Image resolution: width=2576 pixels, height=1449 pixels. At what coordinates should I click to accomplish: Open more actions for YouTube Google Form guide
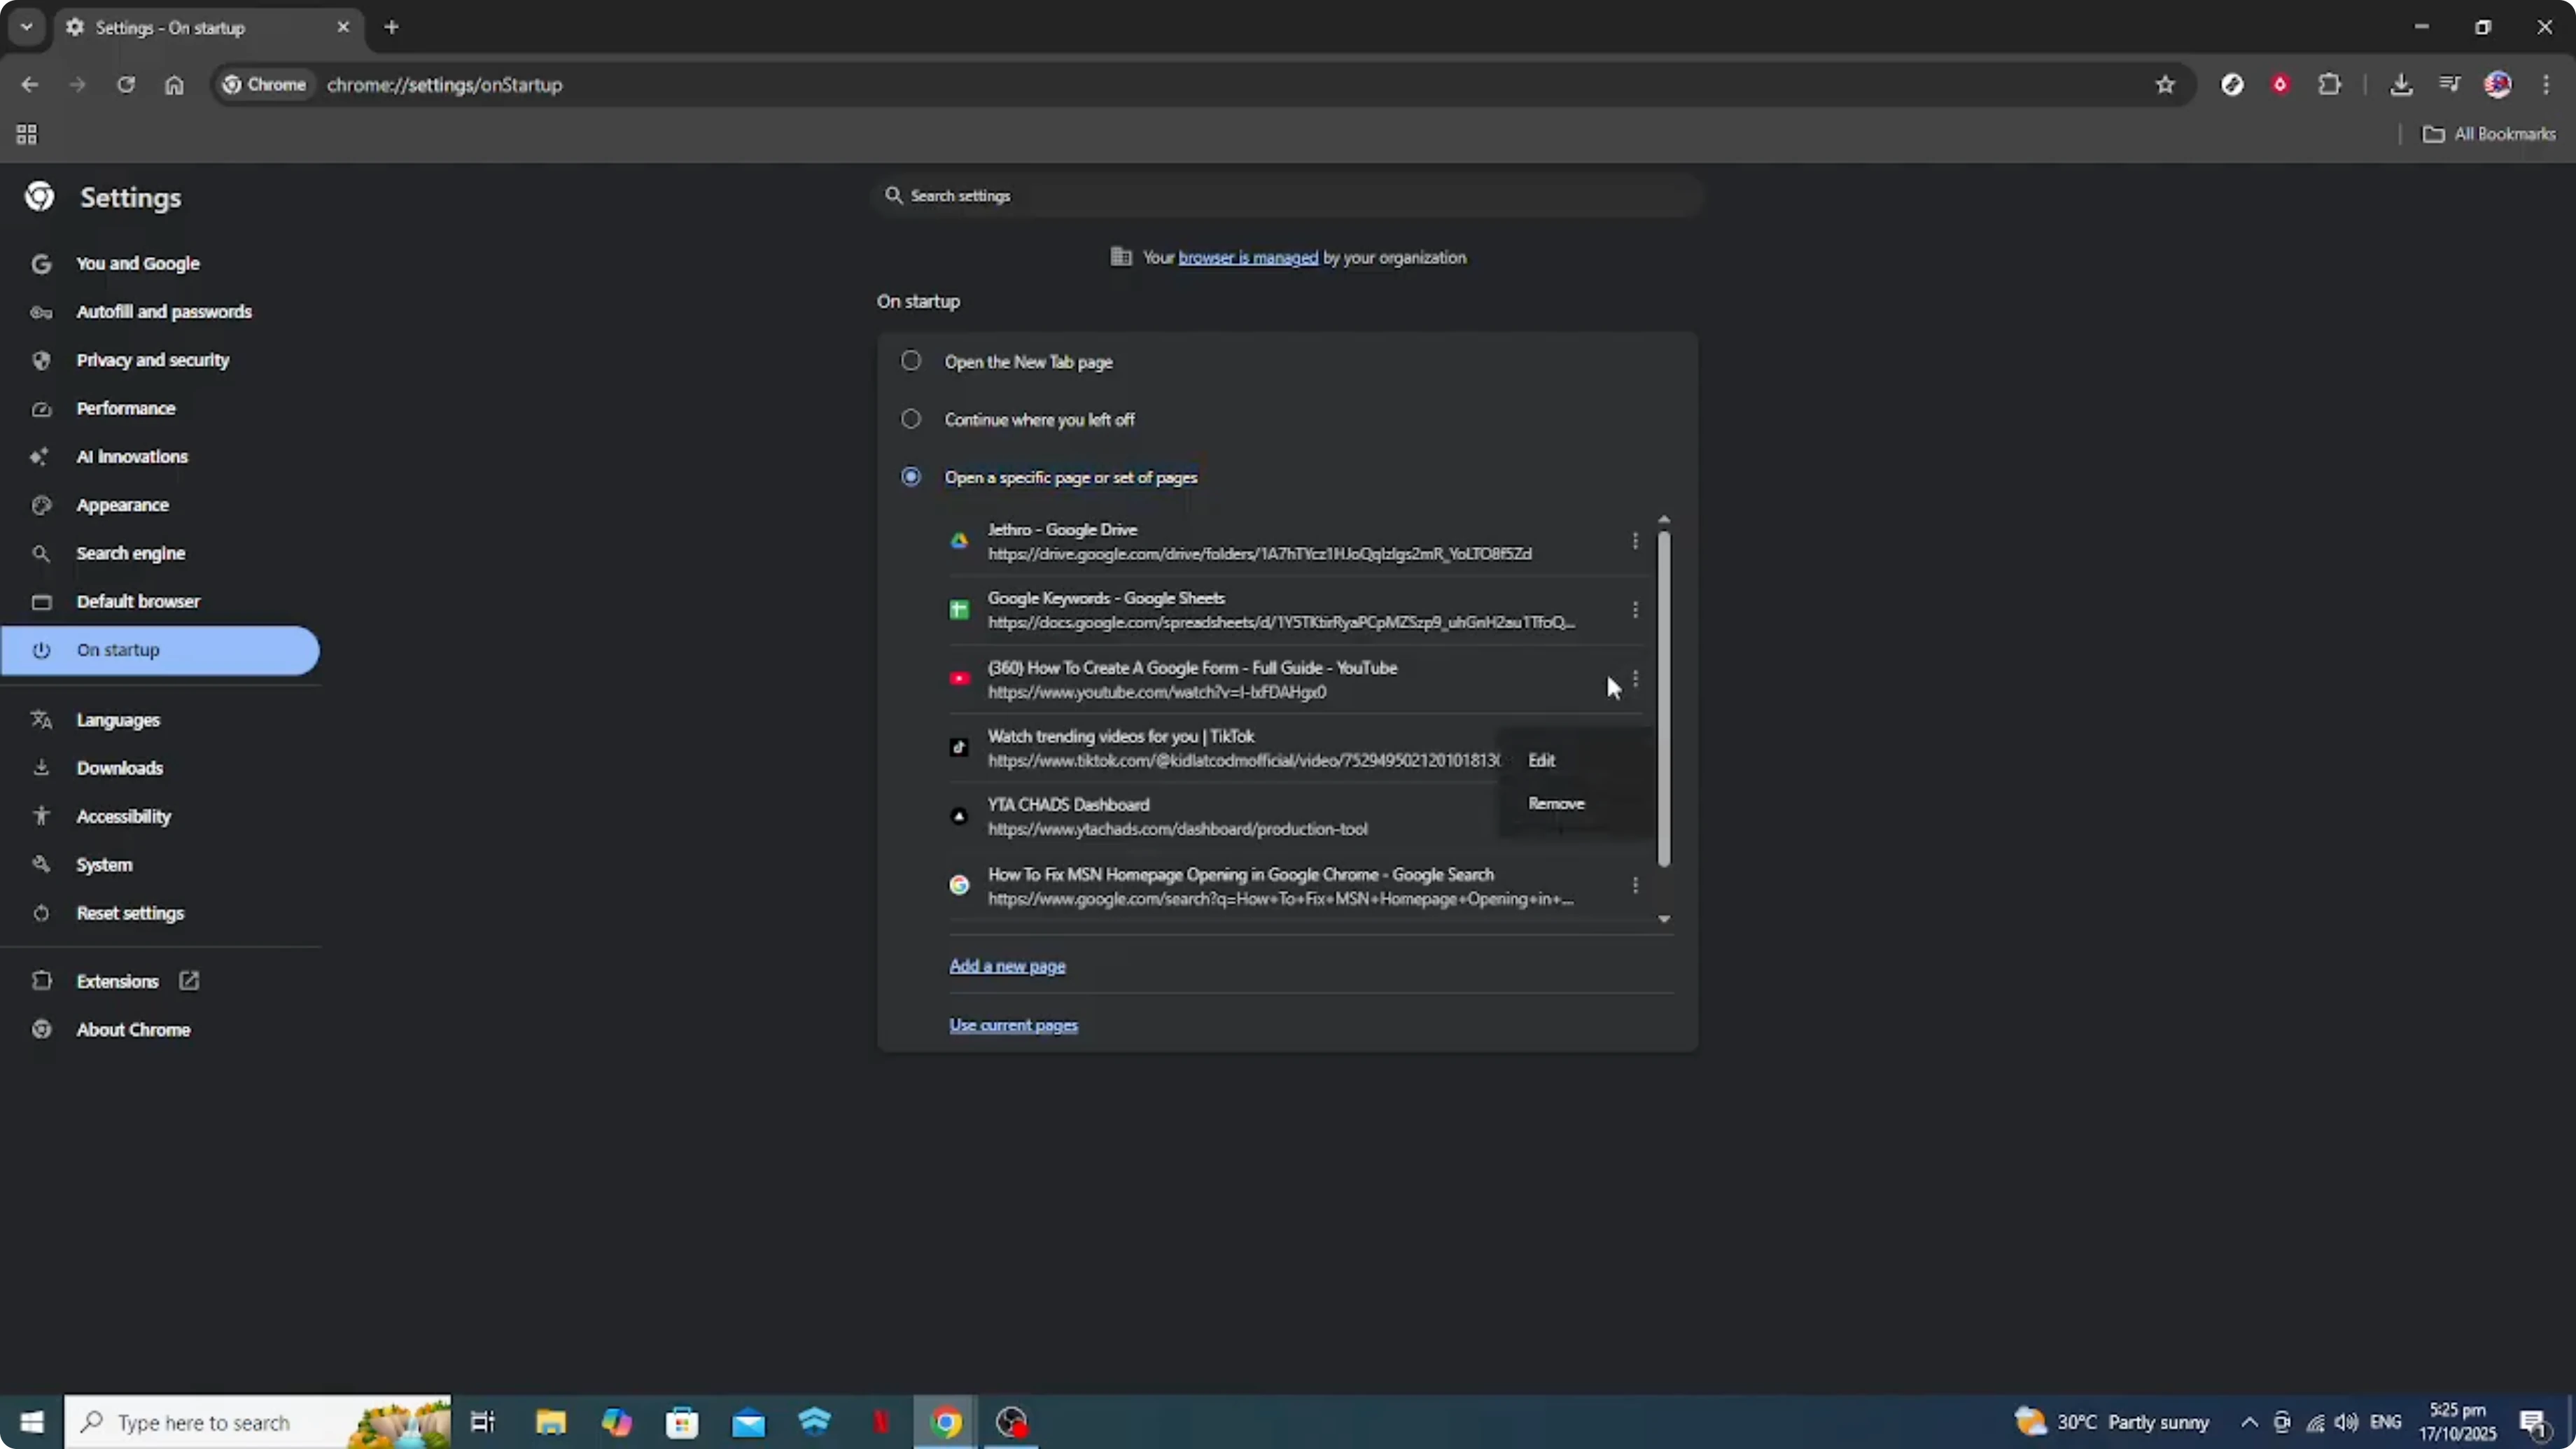pyautogui.click(x=1635, y=679)
